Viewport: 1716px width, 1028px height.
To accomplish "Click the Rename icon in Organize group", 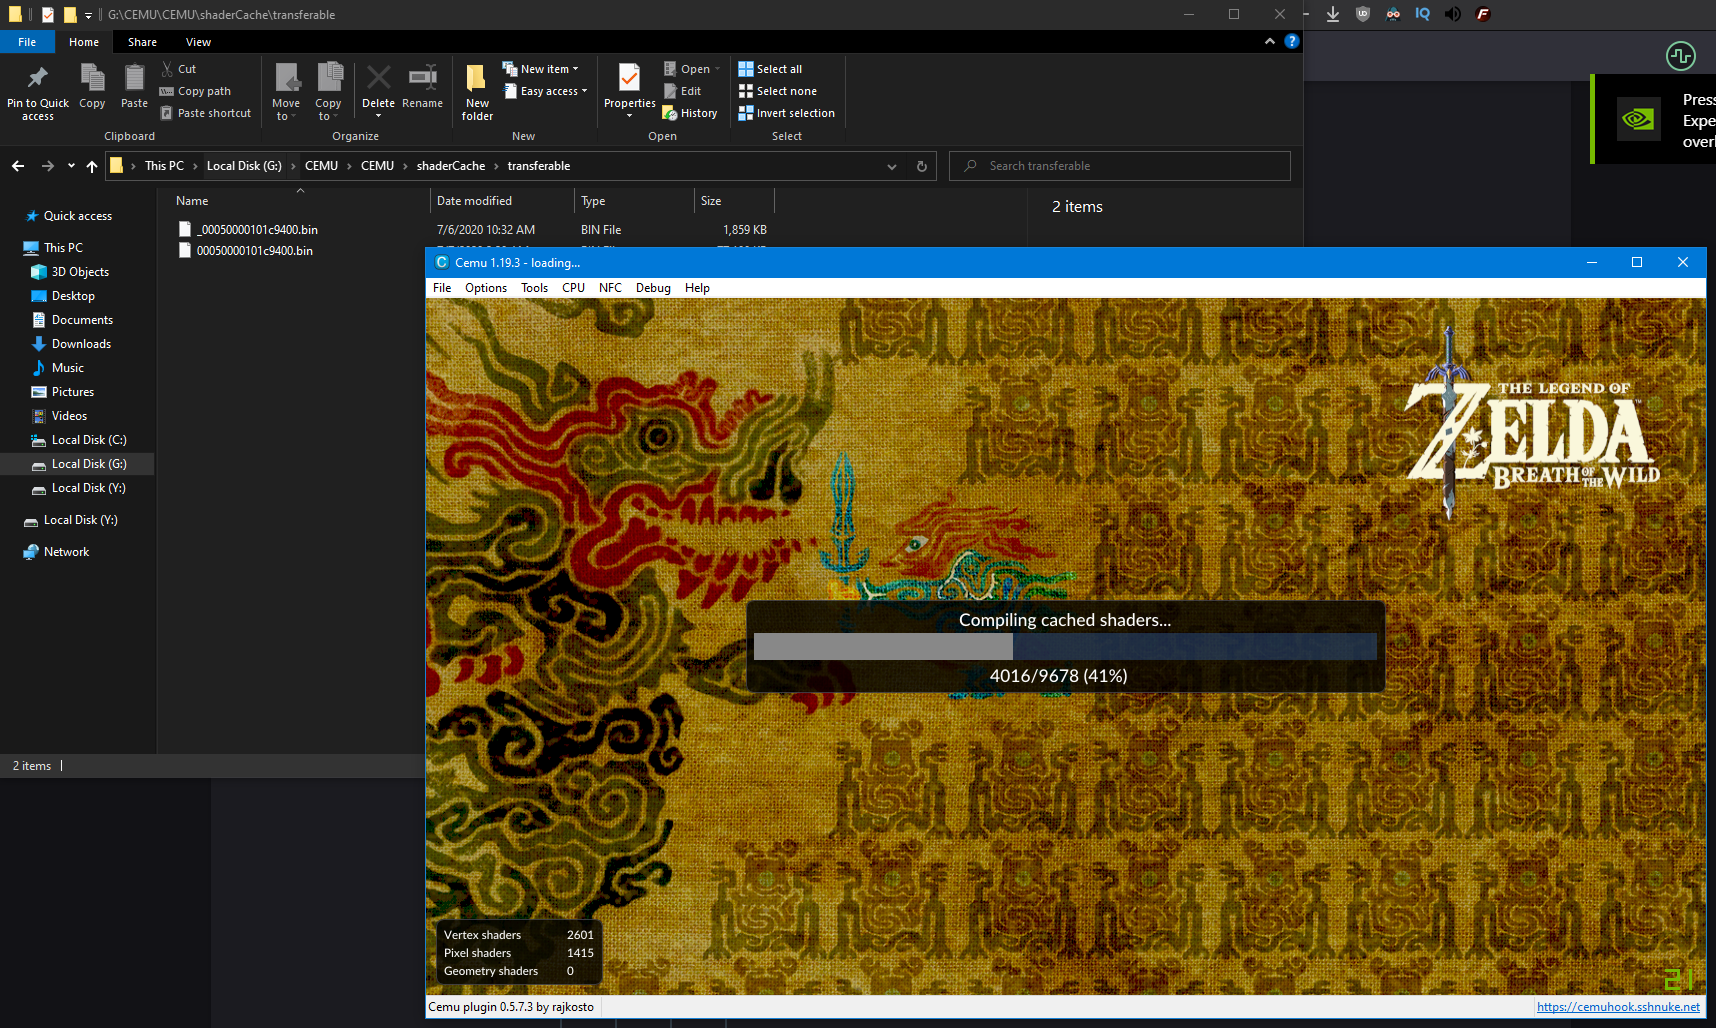I will 423,78.
